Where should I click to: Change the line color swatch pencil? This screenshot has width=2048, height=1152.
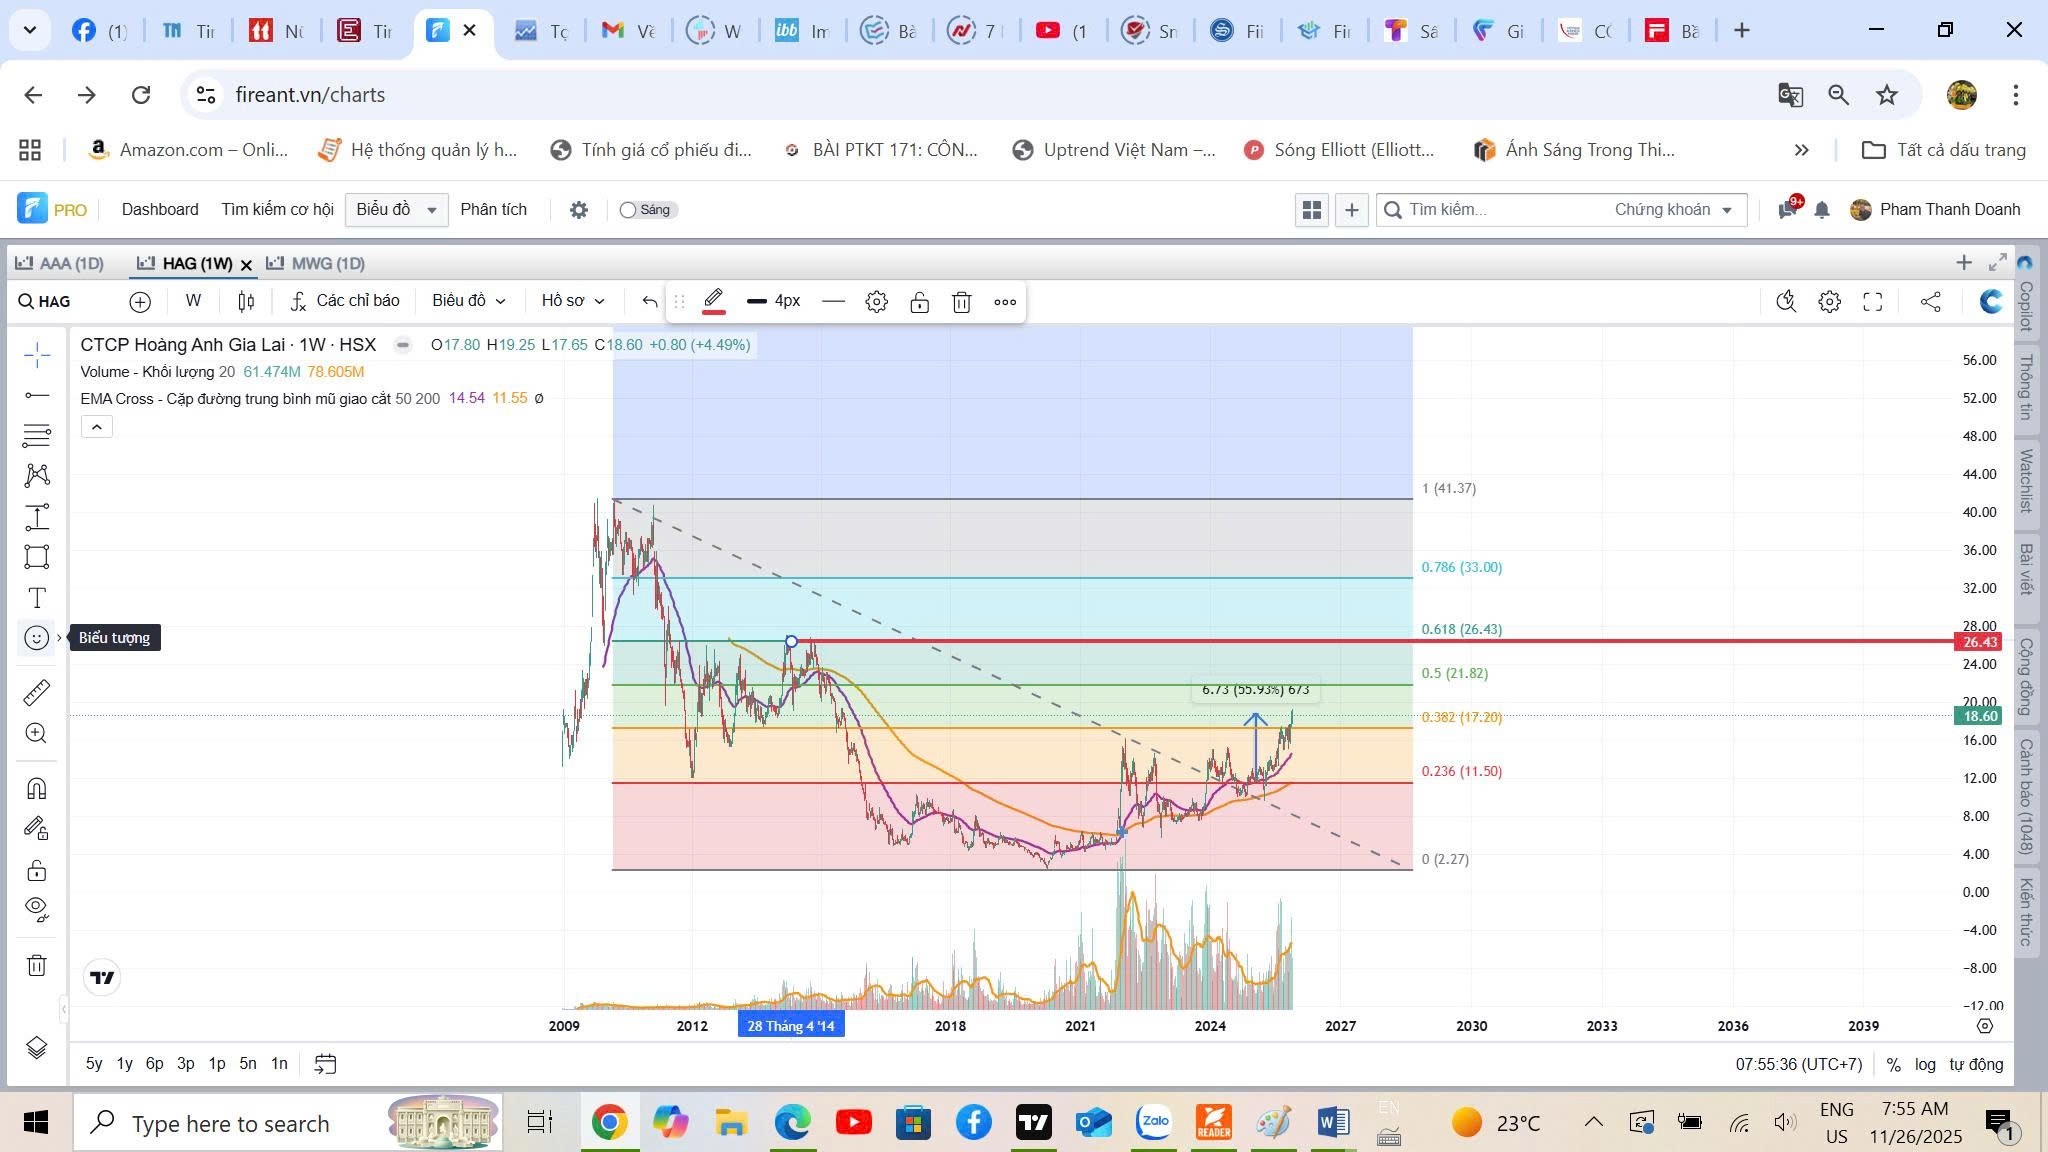[x=713, y=301]
